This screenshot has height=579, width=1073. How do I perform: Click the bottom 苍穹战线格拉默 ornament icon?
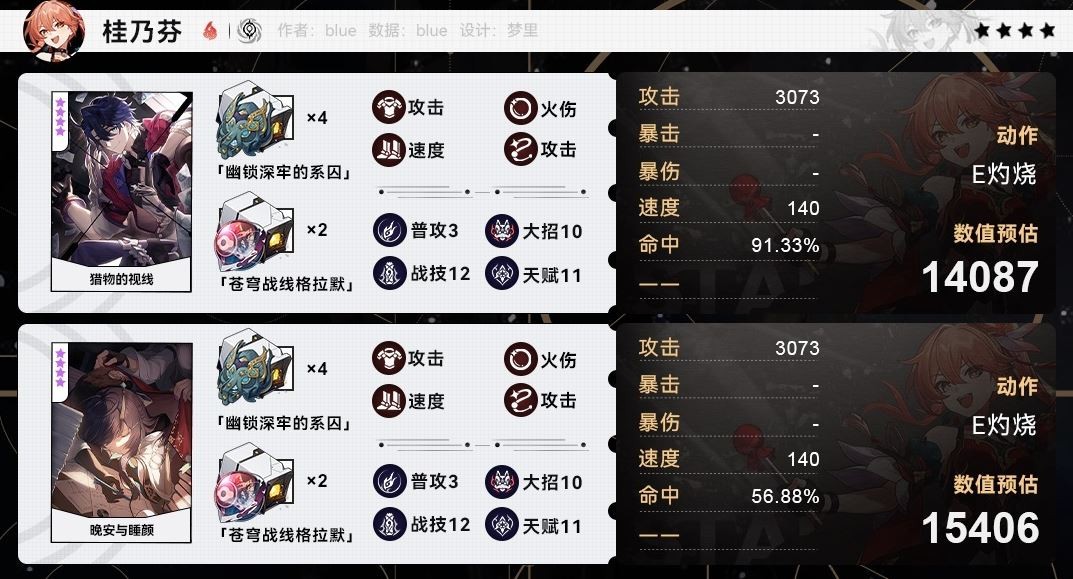pos(255,485)
